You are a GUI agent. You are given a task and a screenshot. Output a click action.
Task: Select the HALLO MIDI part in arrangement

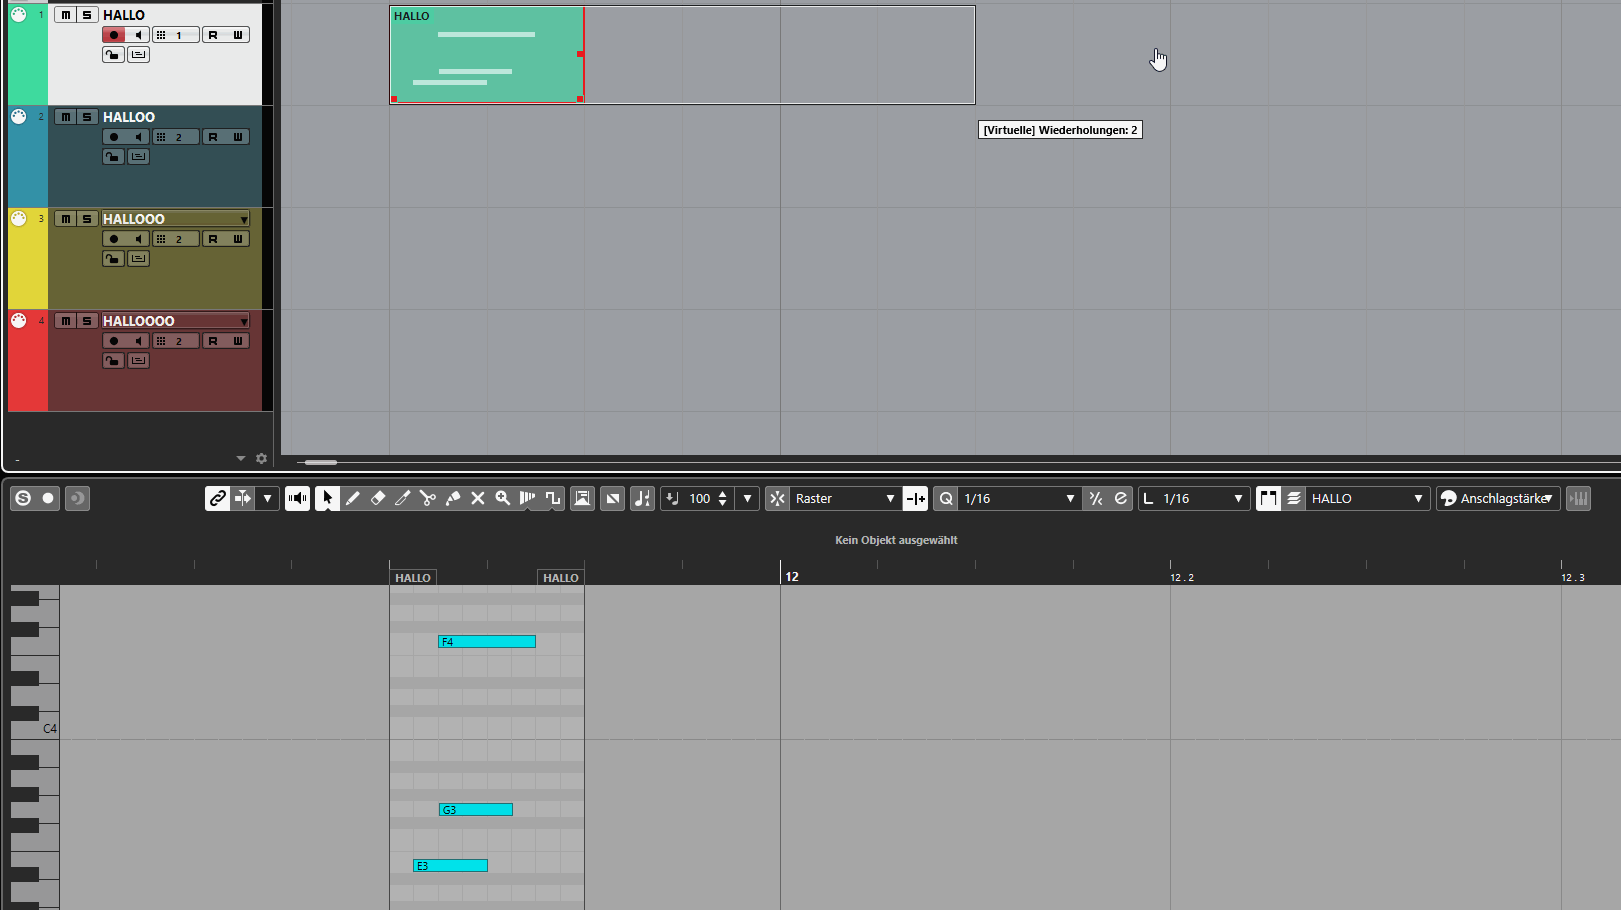487,55
